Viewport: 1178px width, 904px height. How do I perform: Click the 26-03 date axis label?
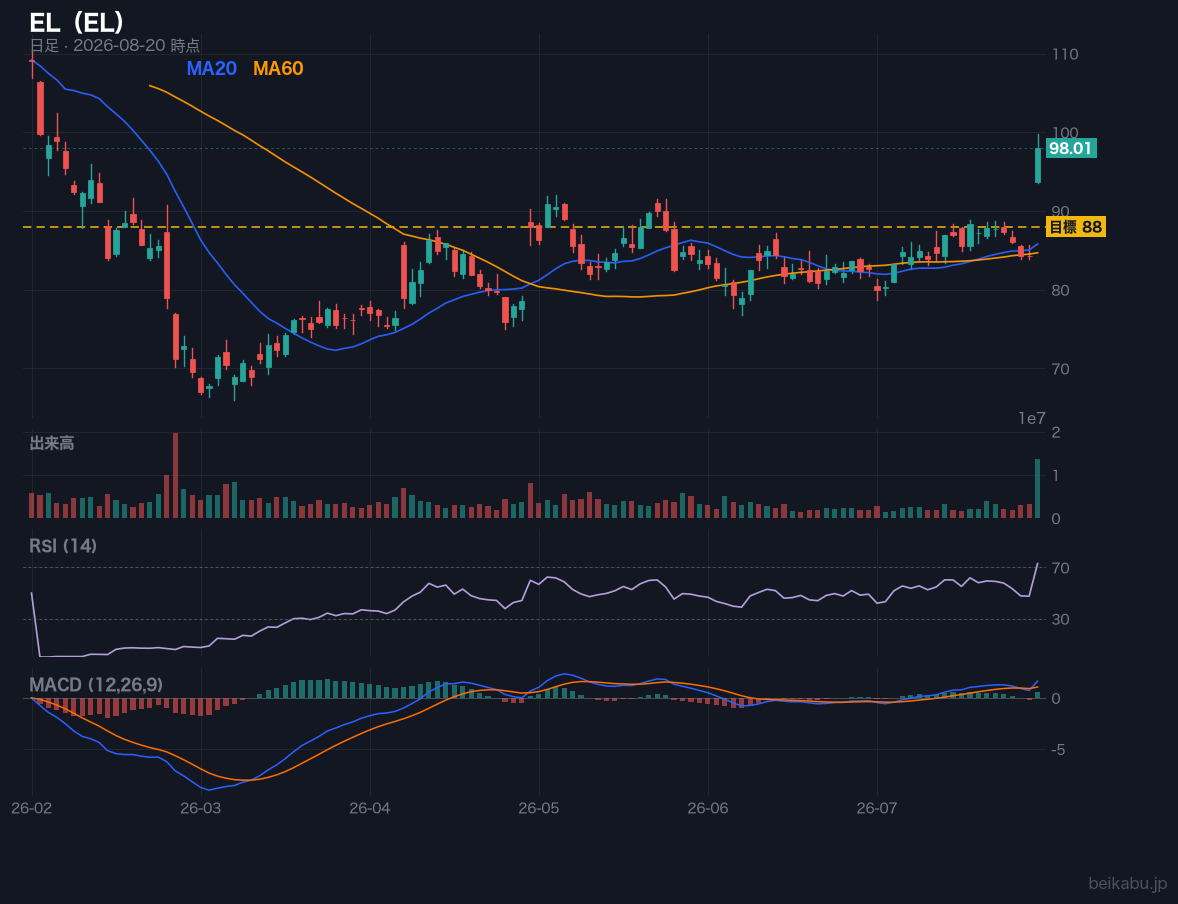click(x=201, y=809)
